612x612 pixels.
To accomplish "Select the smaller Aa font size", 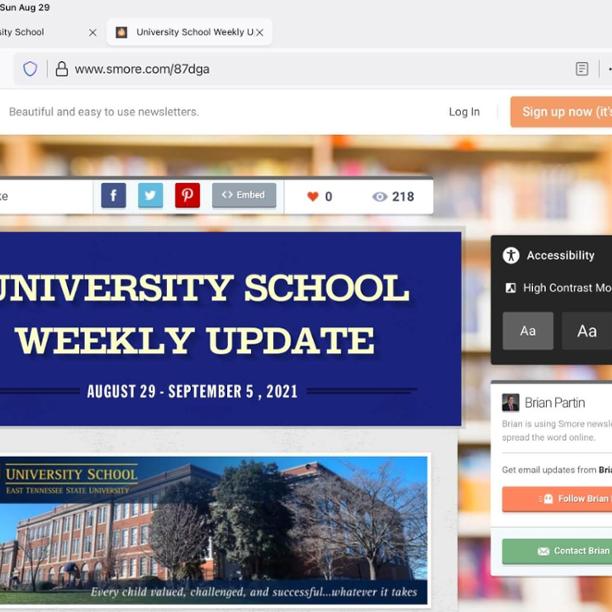I will pyautogui.click(x=527, y=331).
